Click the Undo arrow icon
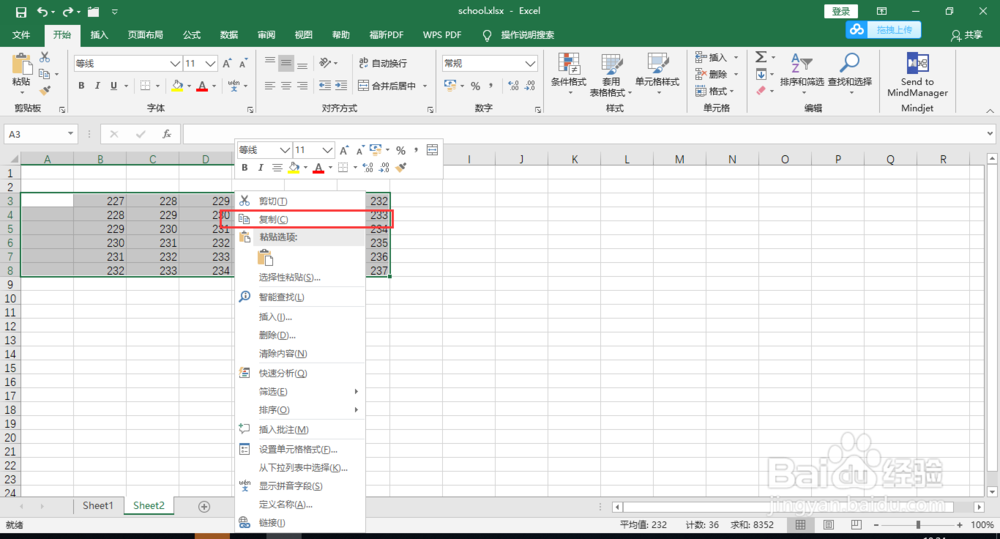The image size is (1000, 539). pyautogui.click(x=42, y=11)
